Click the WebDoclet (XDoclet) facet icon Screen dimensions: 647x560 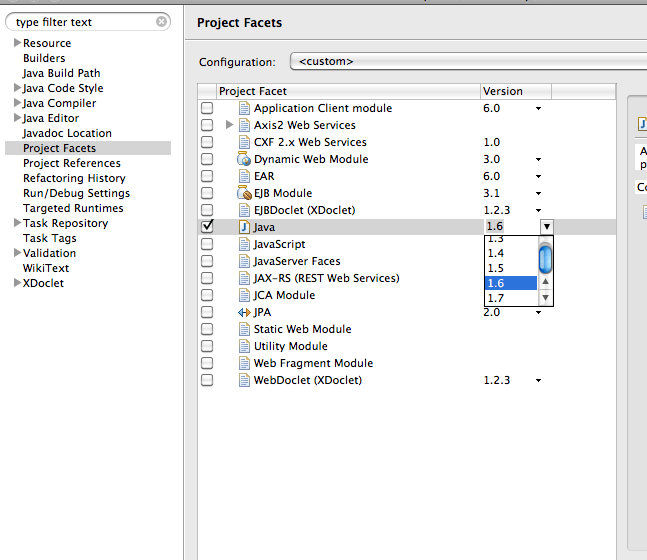[x=244, y=380]
